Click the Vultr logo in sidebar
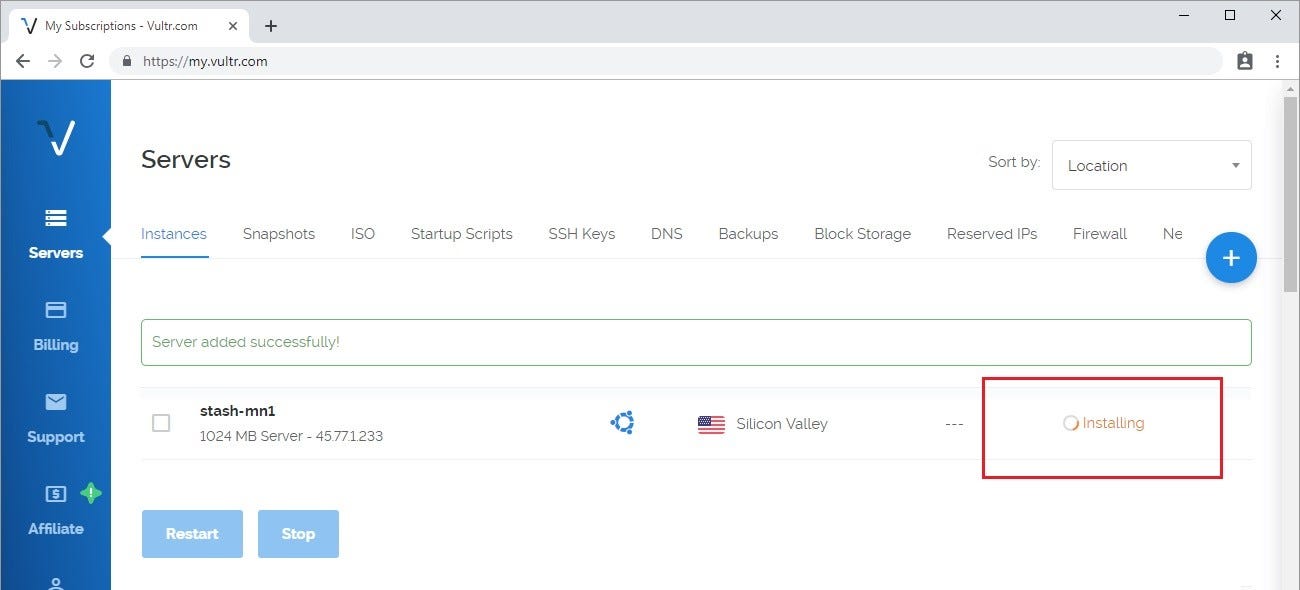This screenshot has height=590, width=1300. pyautogui.click(x=56, y=137)
